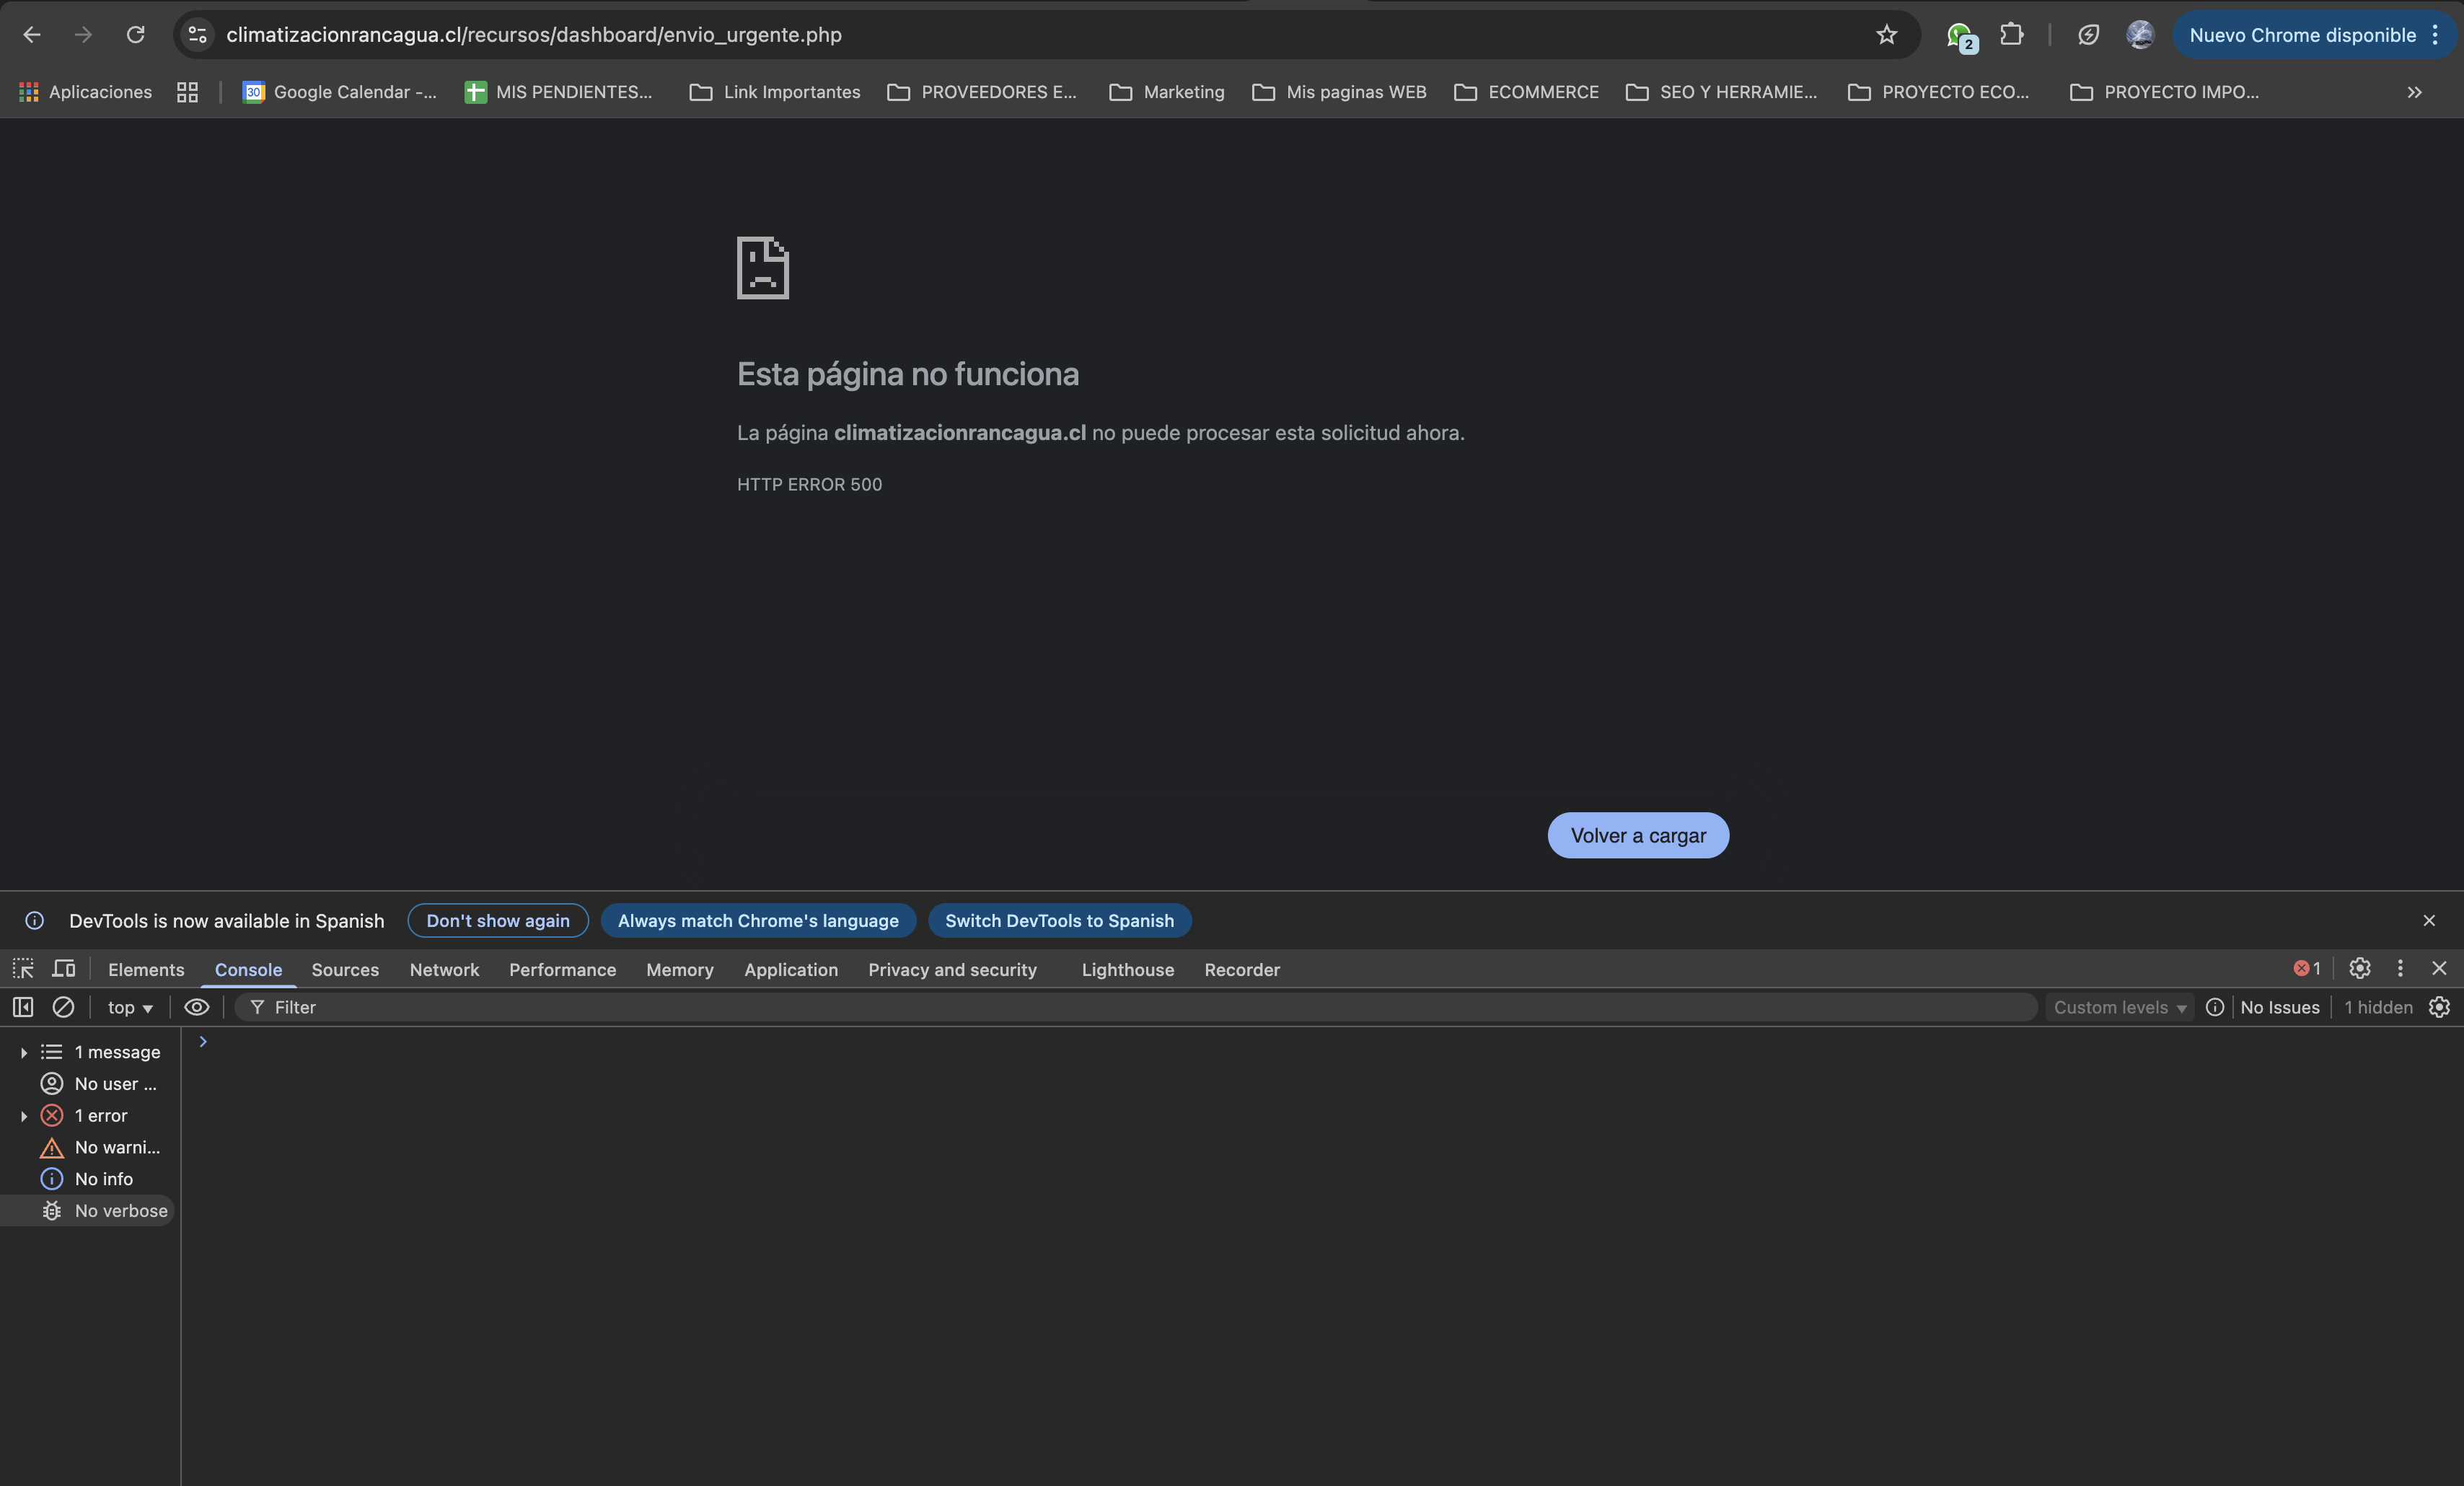Toggle the console sidebar panel icon
Viewport: 2464px width, 1486px height.
point(23,1007)
